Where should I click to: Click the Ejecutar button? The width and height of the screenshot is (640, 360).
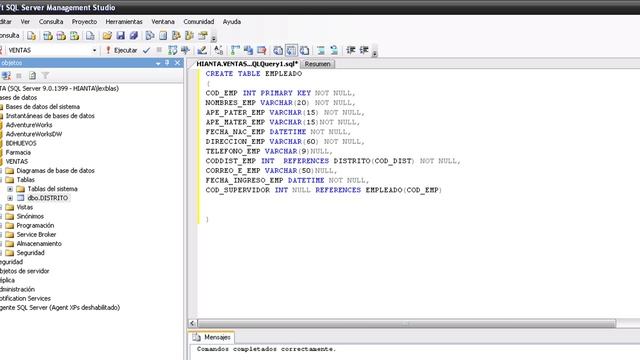coord(121,50)
